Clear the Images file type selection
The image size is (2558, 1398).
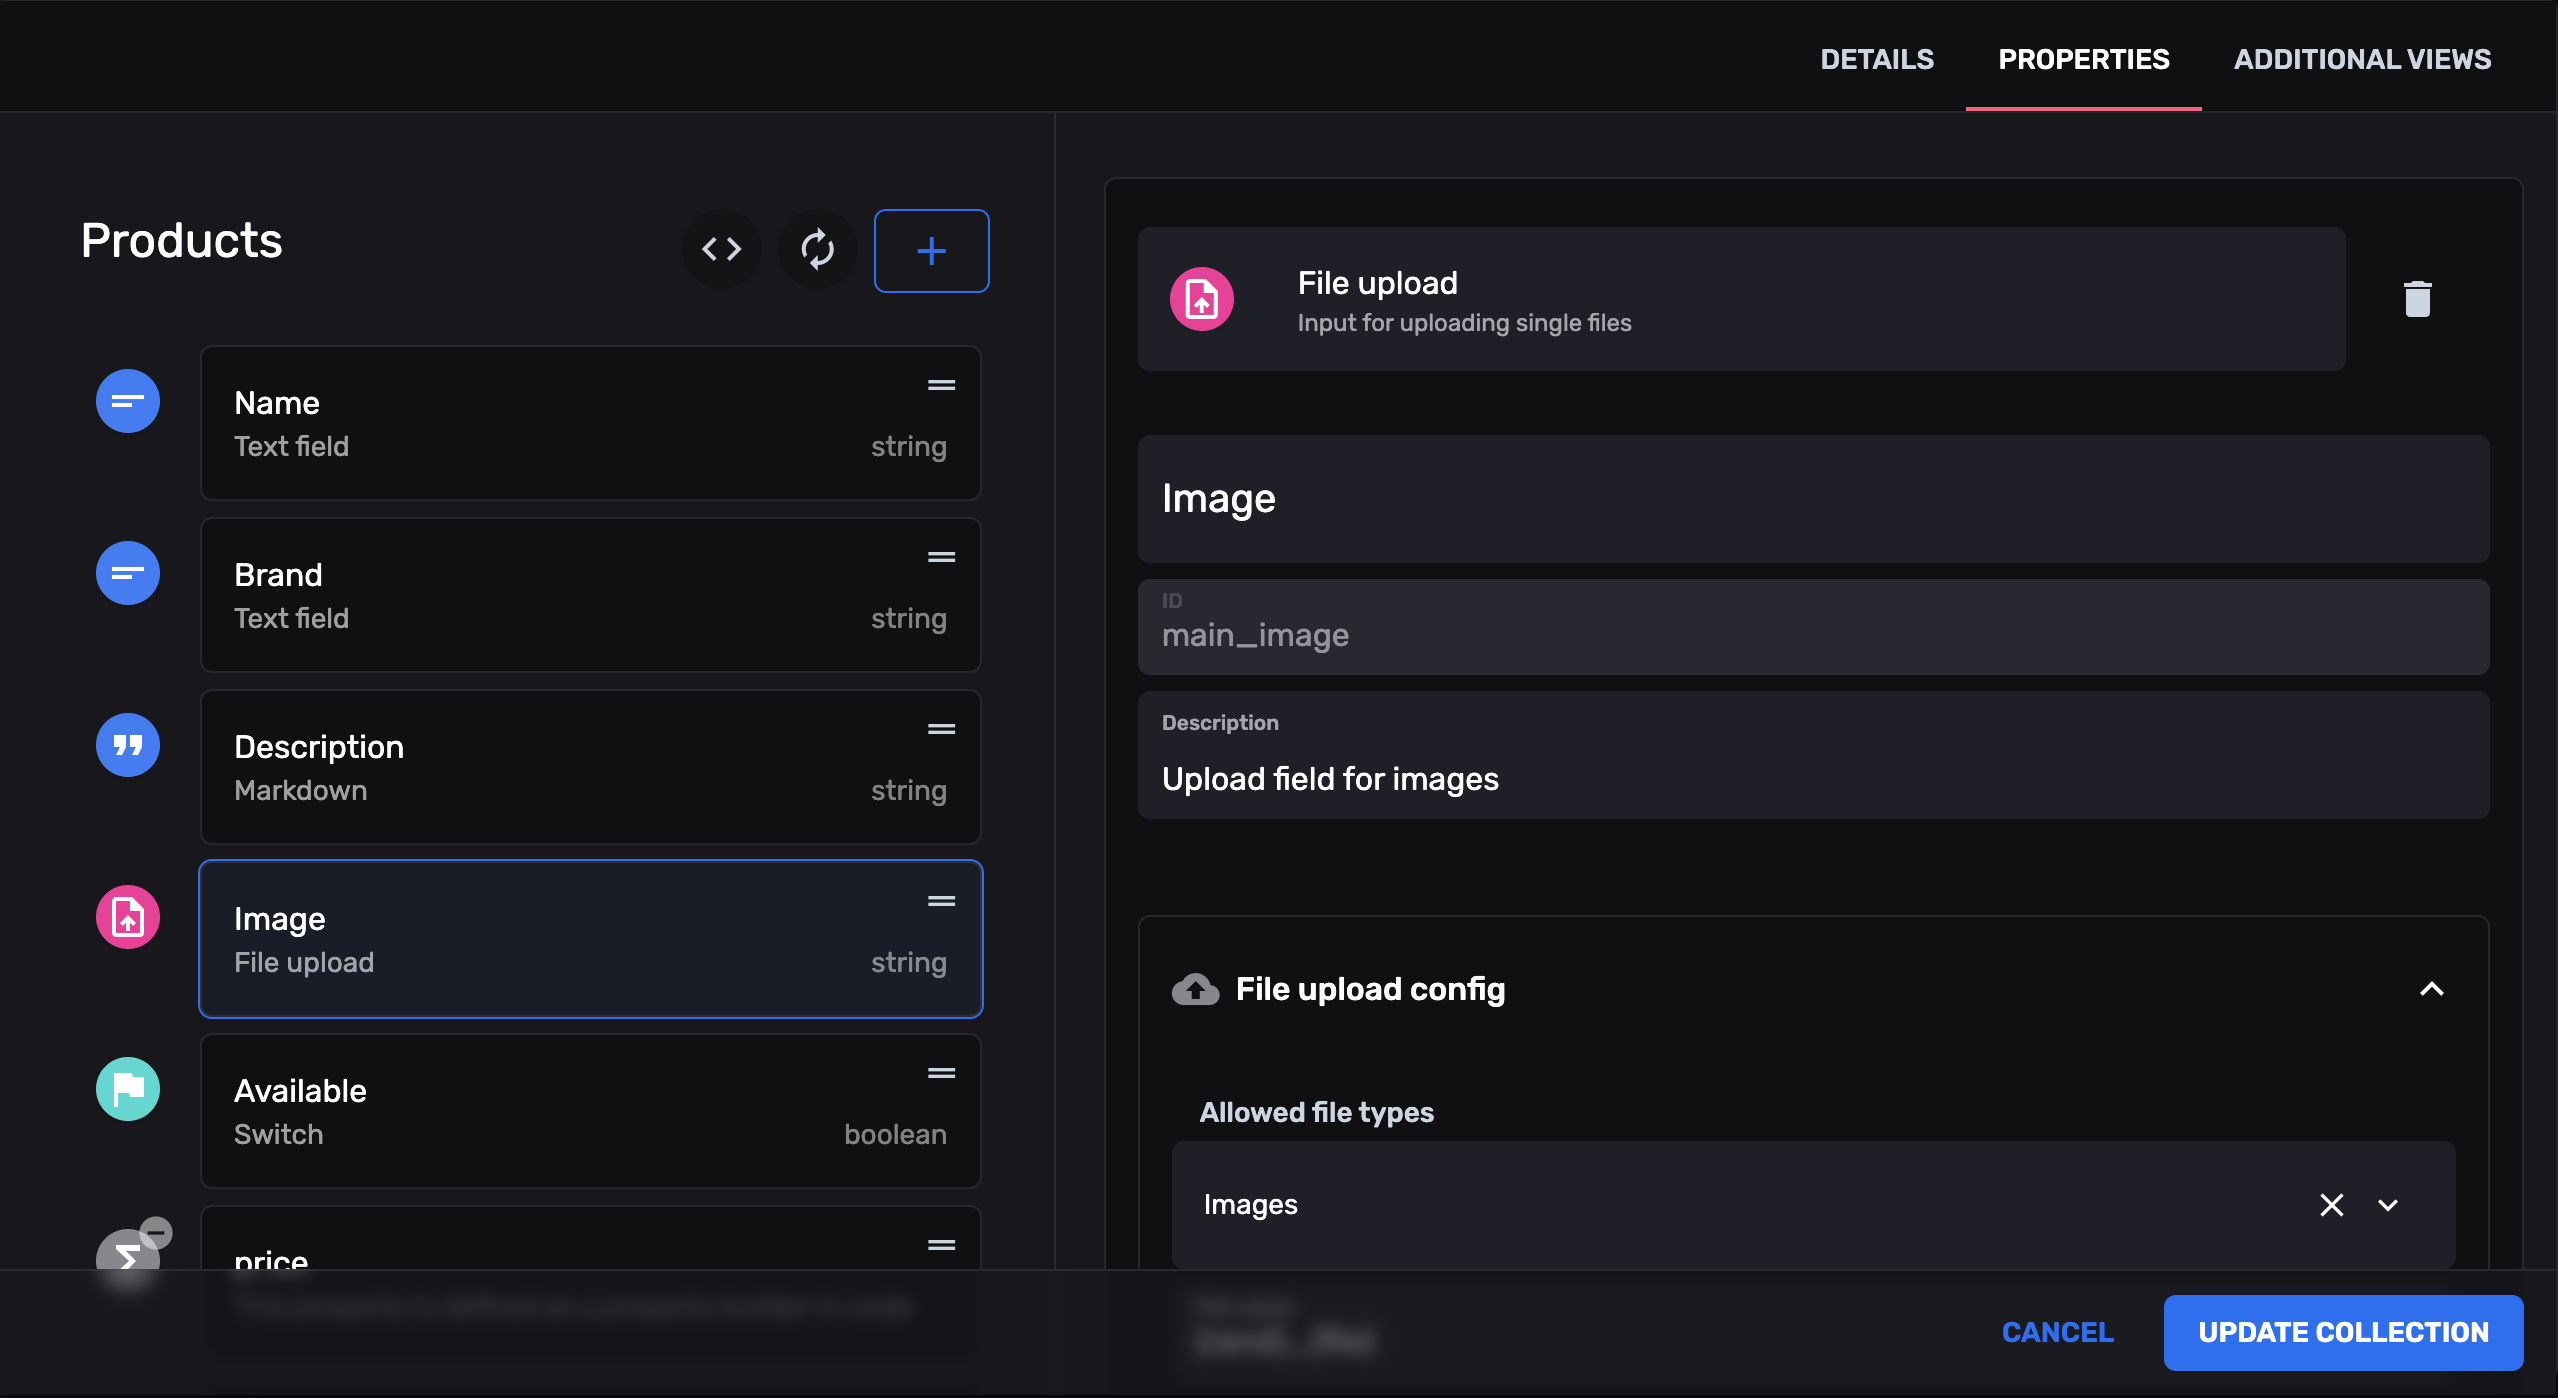point(2331,1205)
